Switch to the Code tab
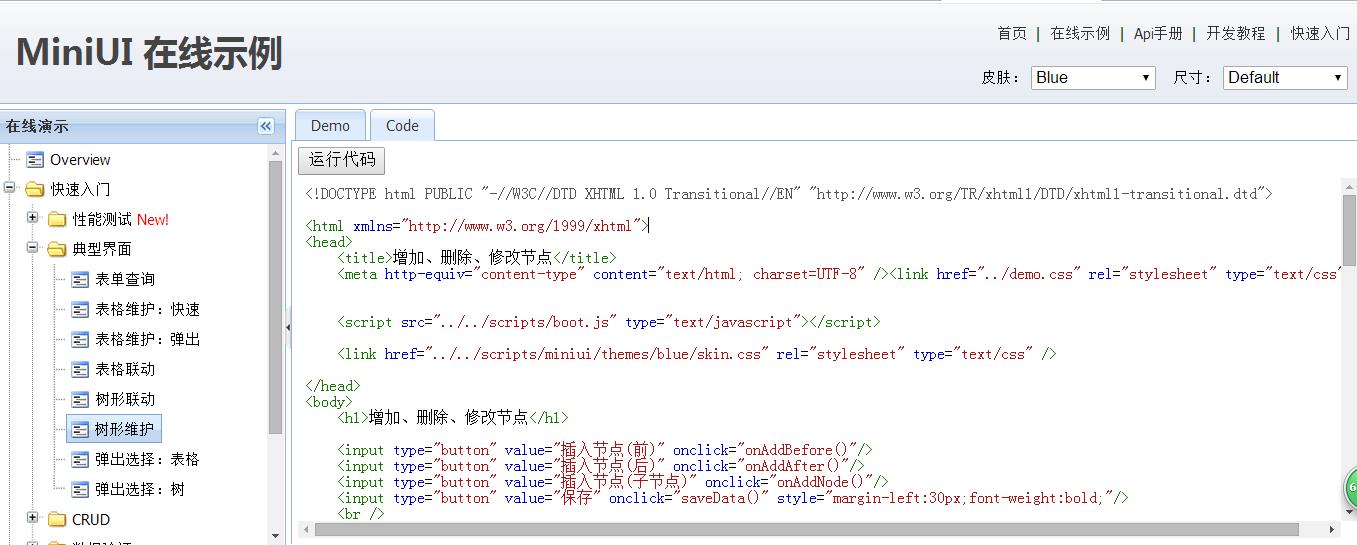Image resolution: width=1357 pixels, height=545 pixels. [x=402, y=126]
